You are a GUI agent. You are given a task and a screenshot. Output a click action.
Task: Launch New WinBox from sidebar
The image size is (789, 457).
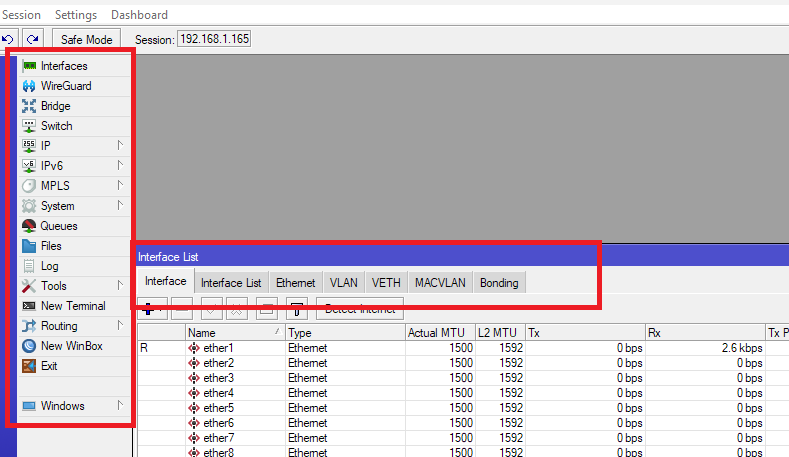71,346
